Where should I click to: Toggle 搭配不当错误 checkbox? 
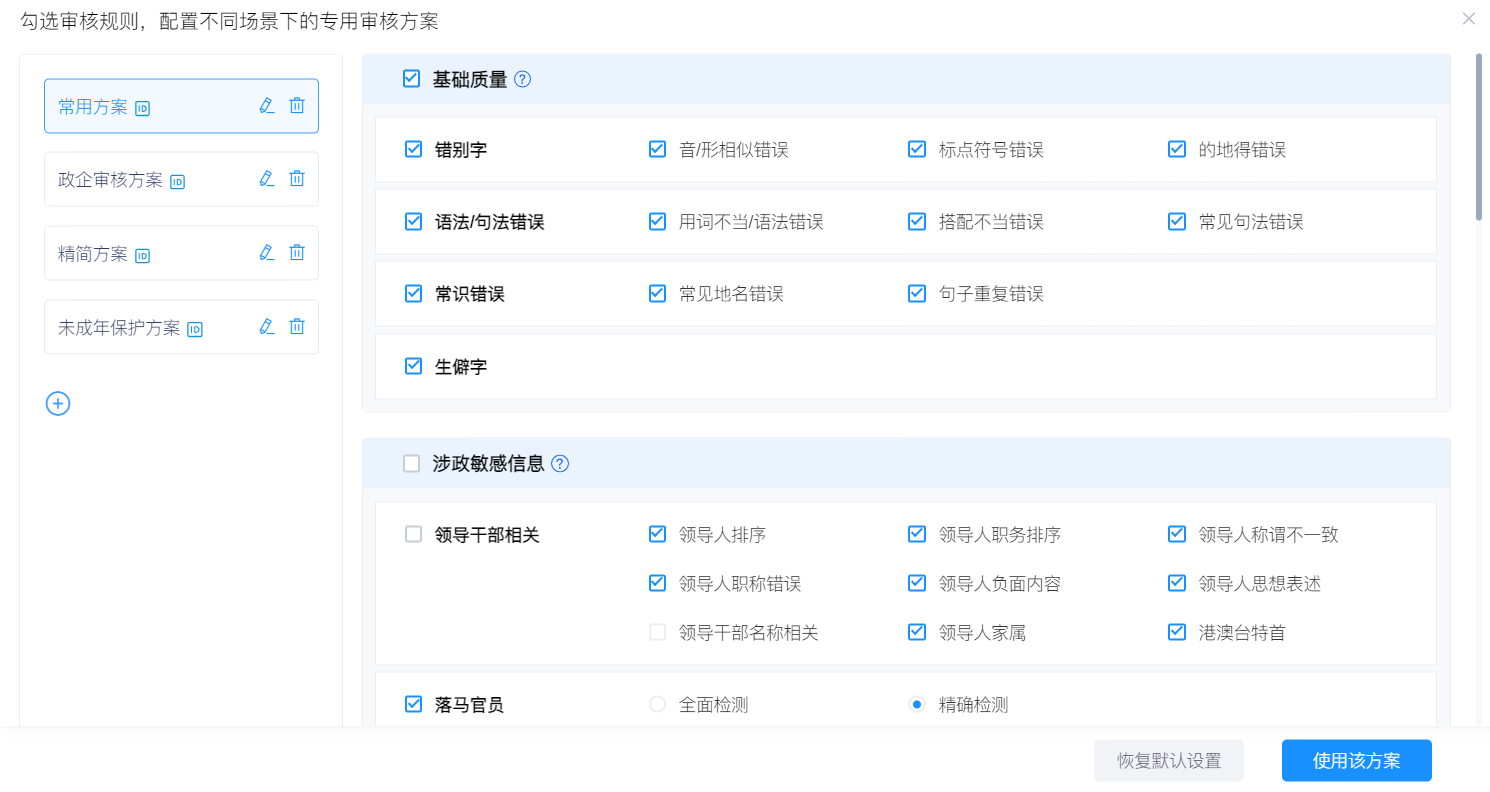tap(917, 221)
